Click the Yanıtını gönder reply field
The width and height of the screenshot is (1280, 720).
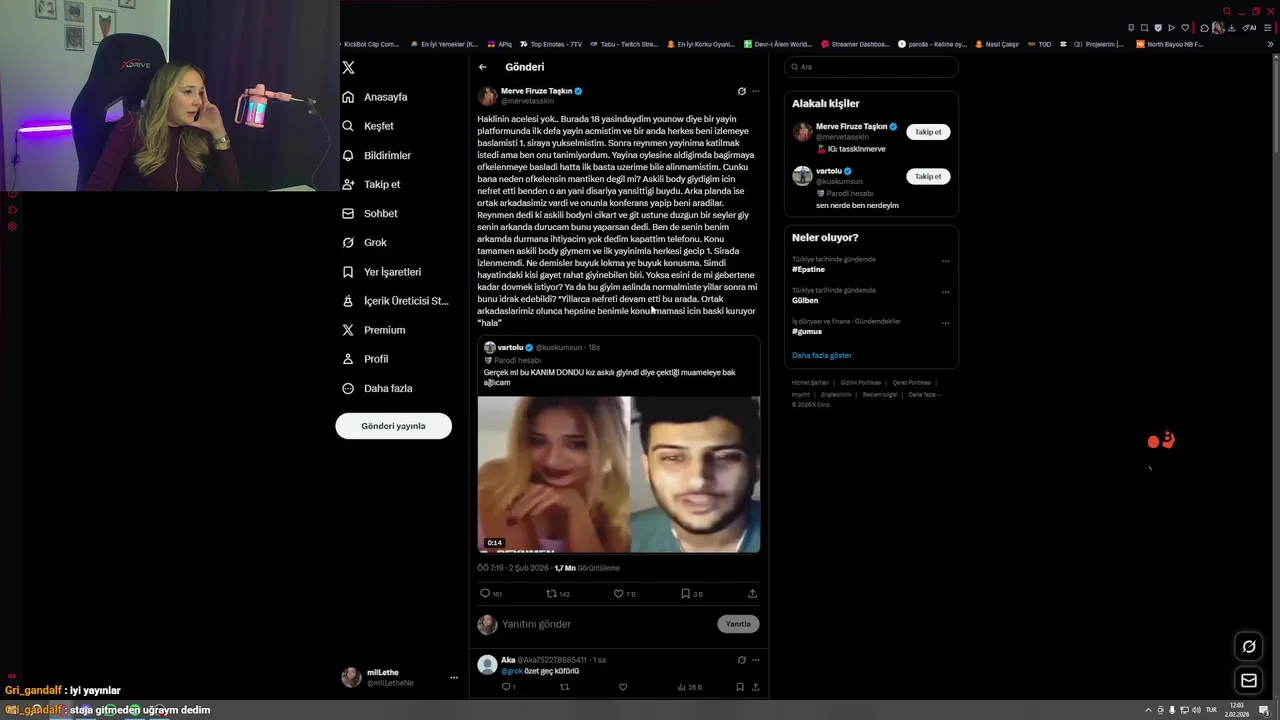click(607, 624)
